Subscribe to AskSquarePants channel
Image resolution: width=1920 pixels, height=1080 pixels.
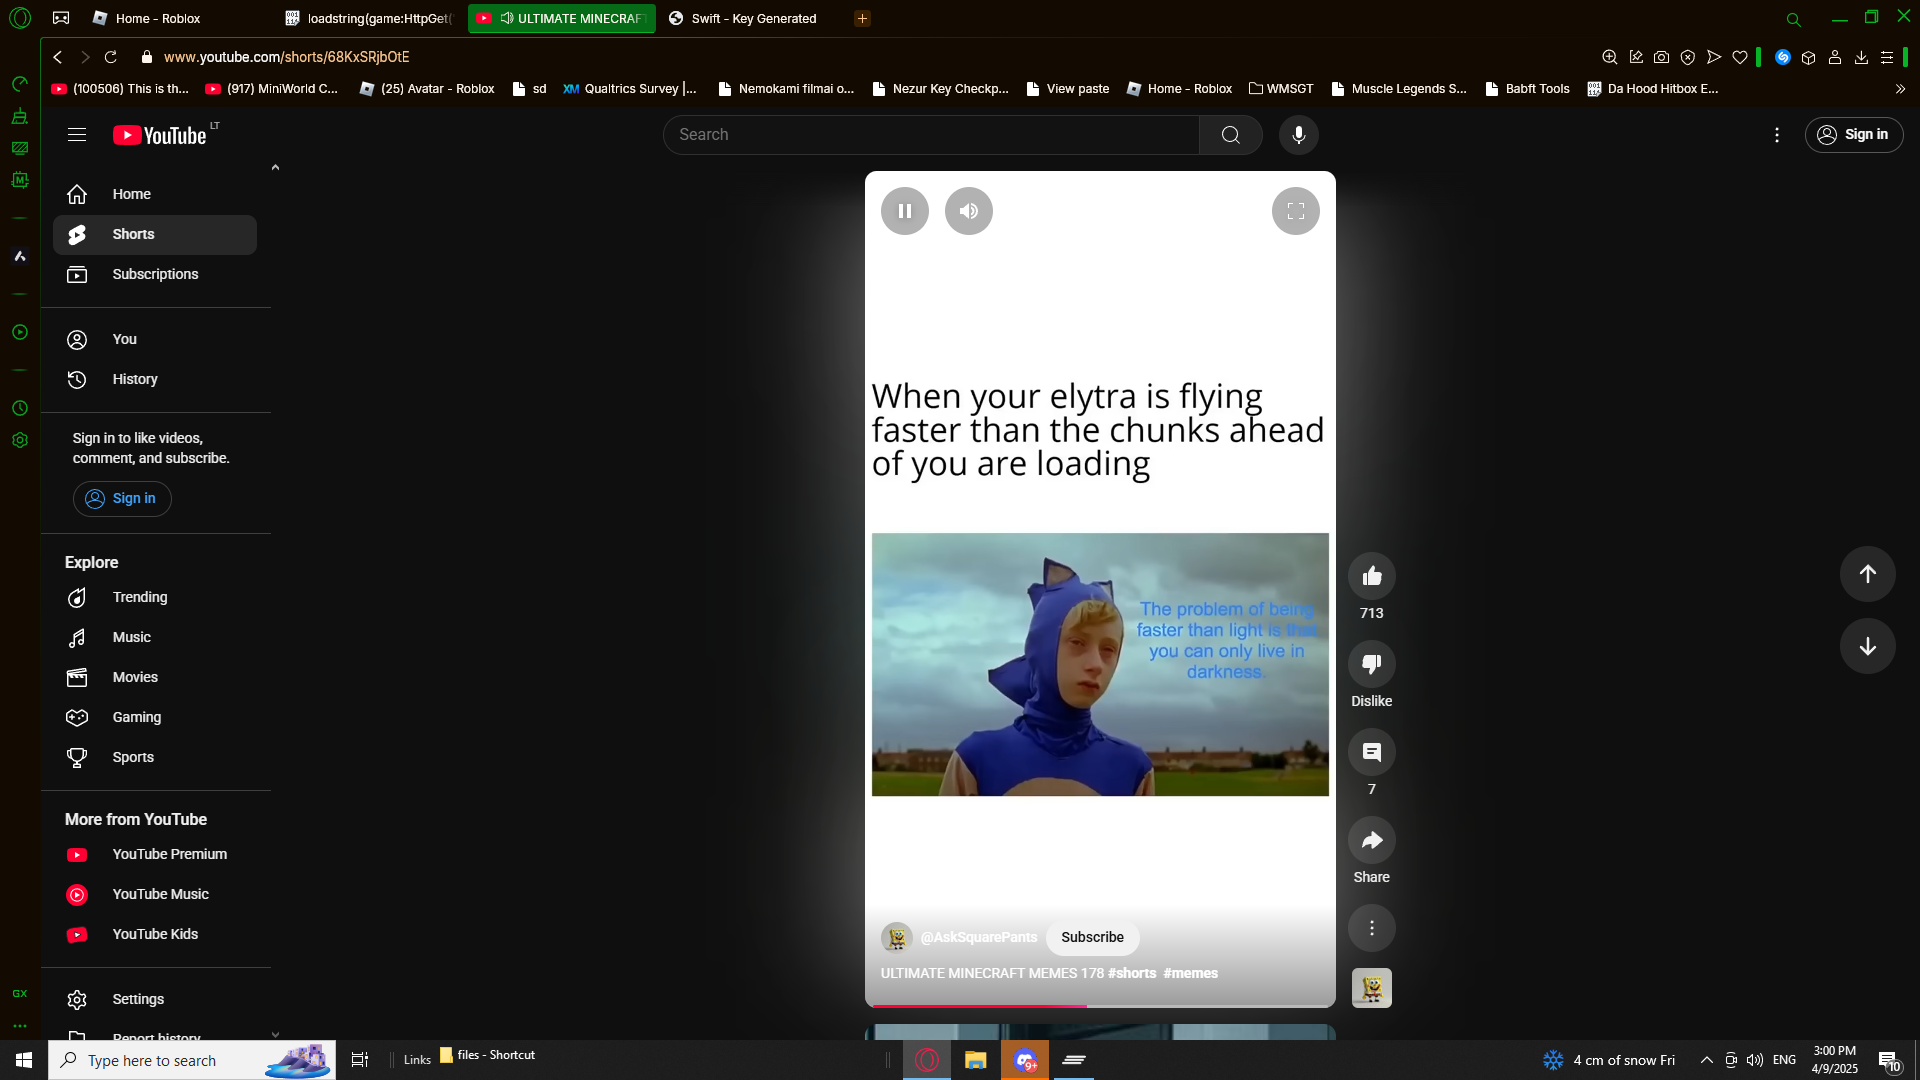click(1092, 937)
